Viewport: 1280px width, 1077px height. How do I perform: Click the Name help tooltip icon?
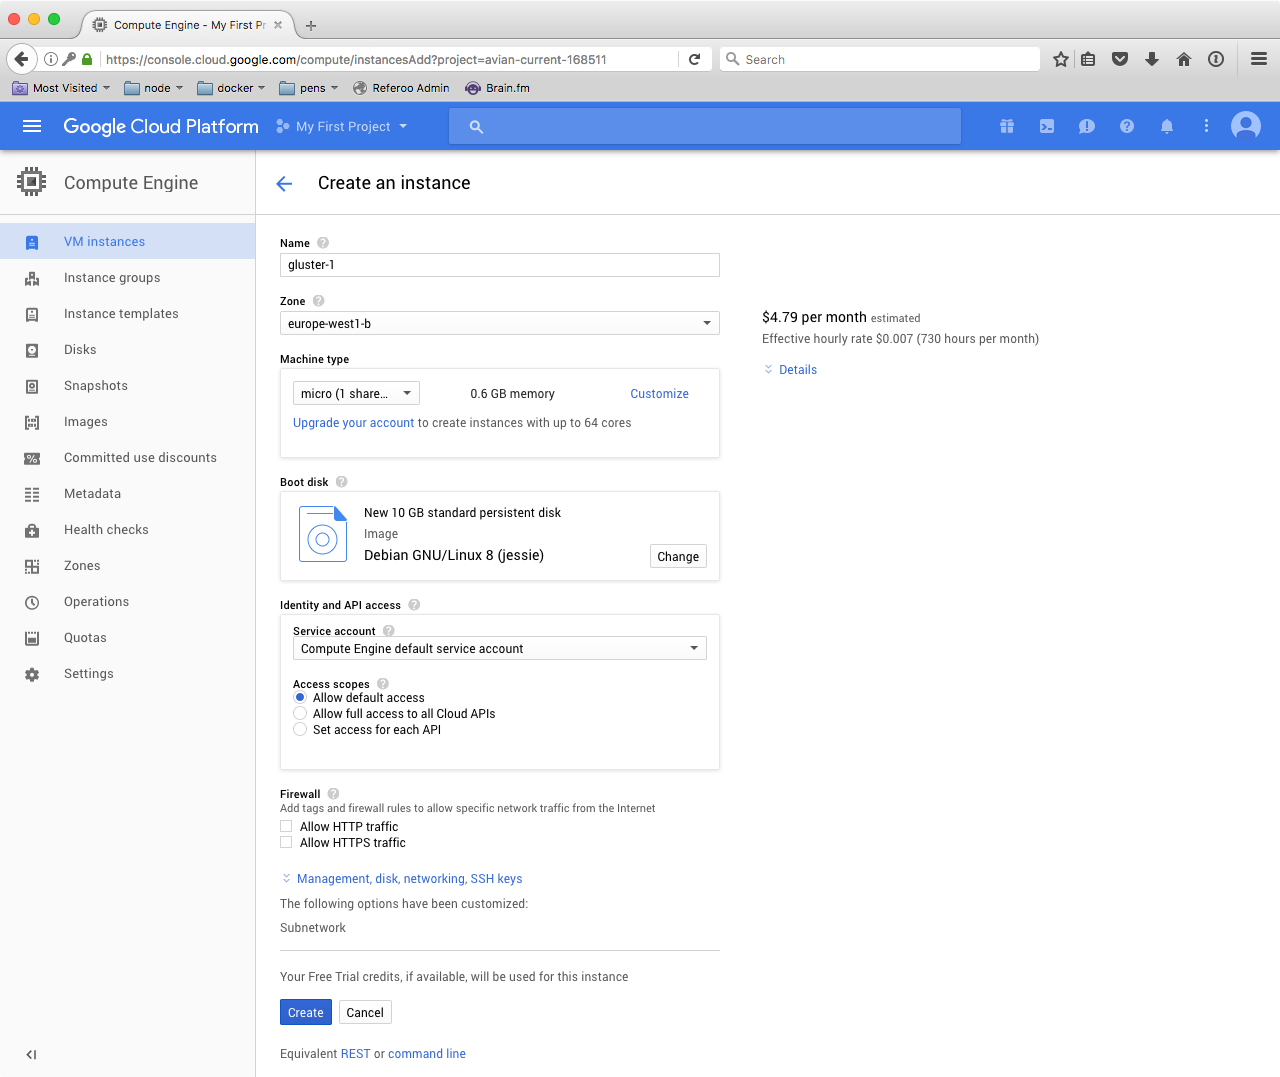[323, 243]
